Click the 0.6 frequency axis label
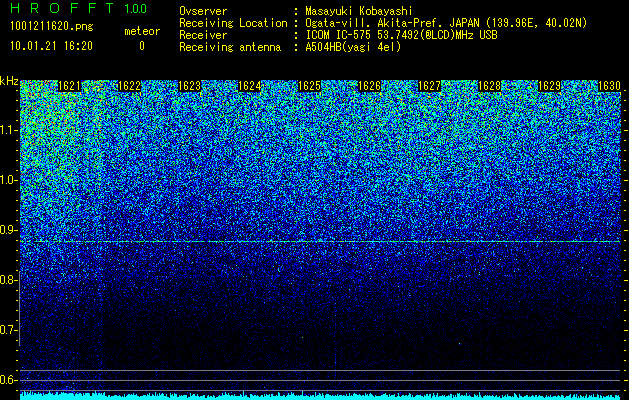 8,380
